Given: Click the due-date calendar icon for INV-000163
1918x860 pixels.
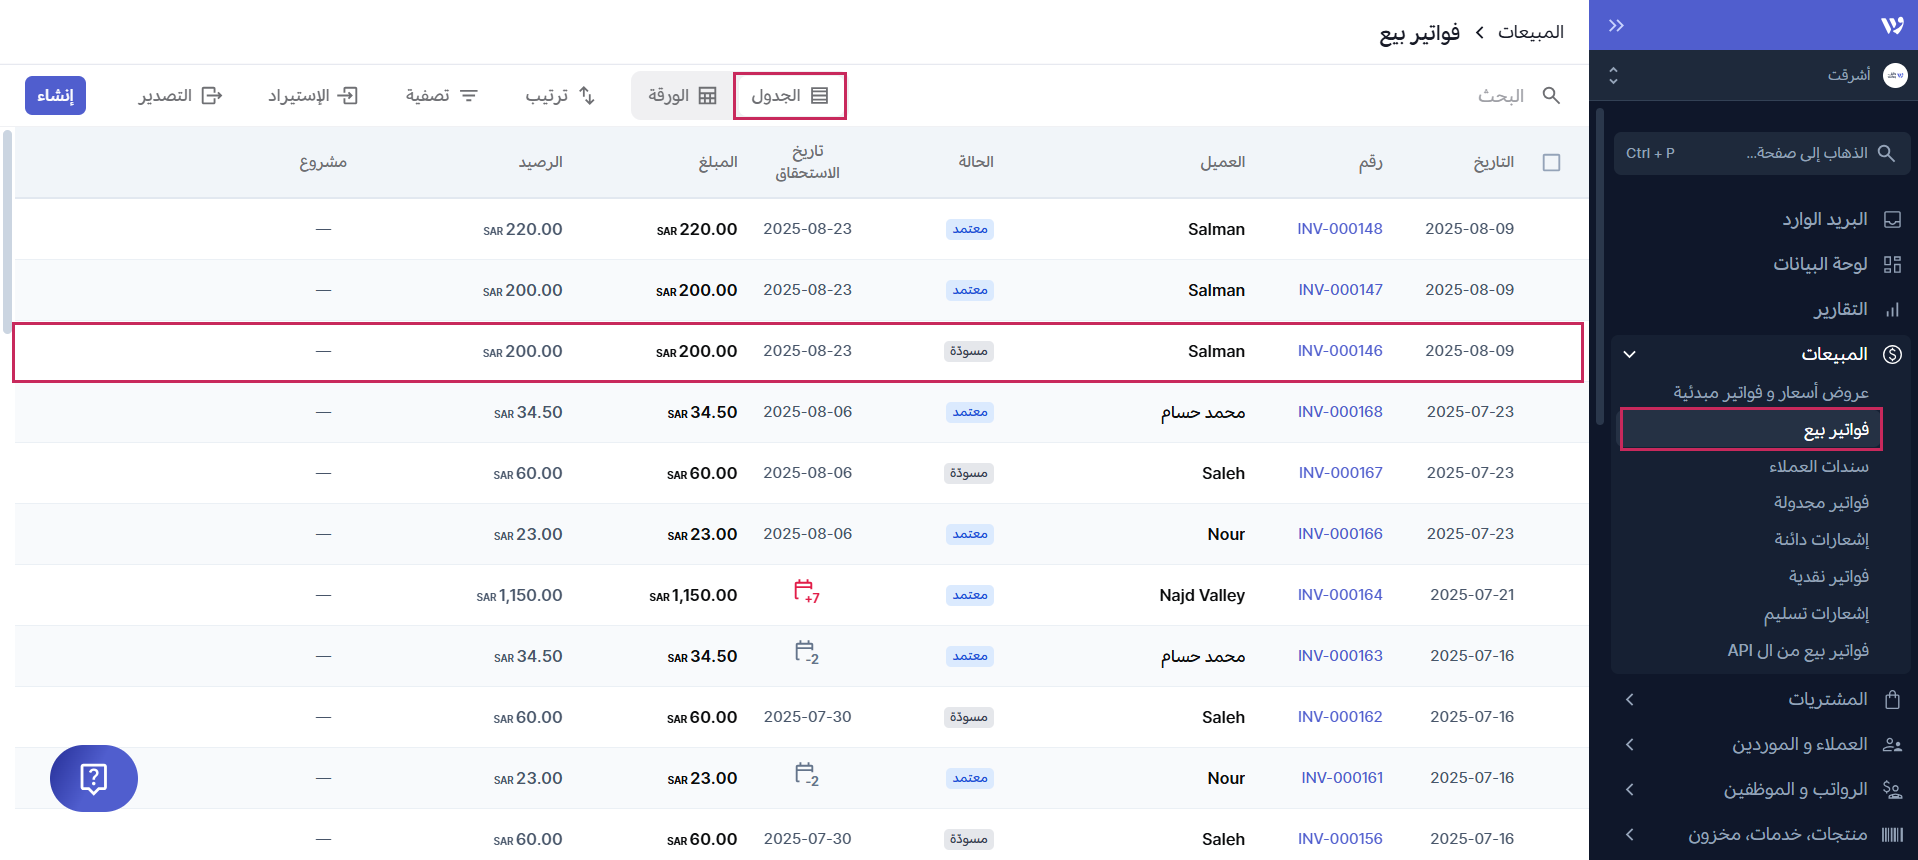Looking at the screenshot, I should tap(806, 653).
